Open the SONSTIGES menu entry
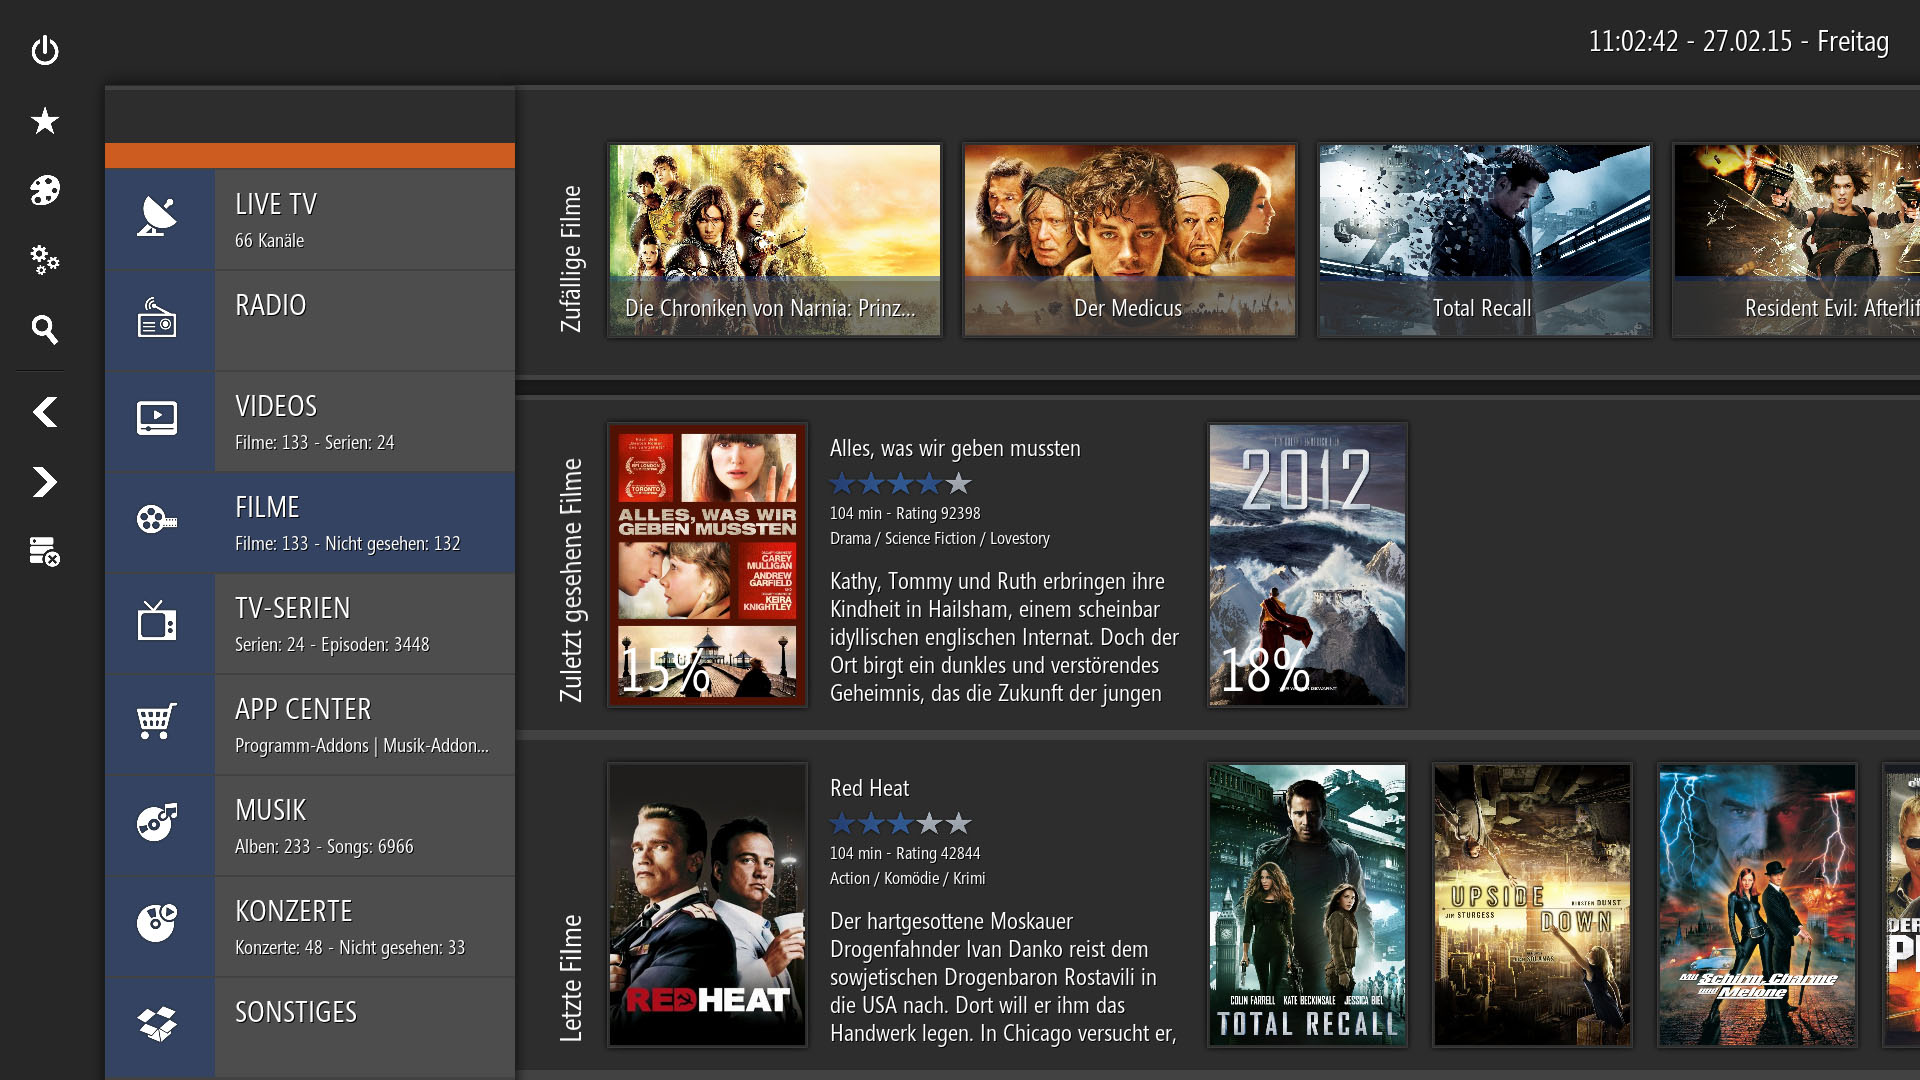Viewport: 1920px width, 1080px height. [310, 1027]
